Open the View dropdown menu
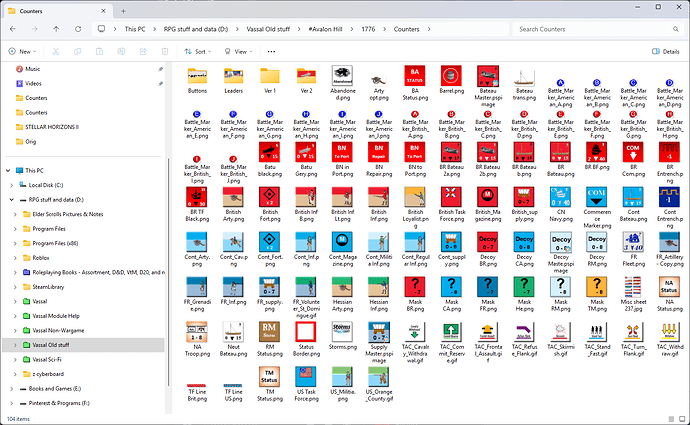The width and height of the screenshot is (690, 425). click(x=239, y=51)
